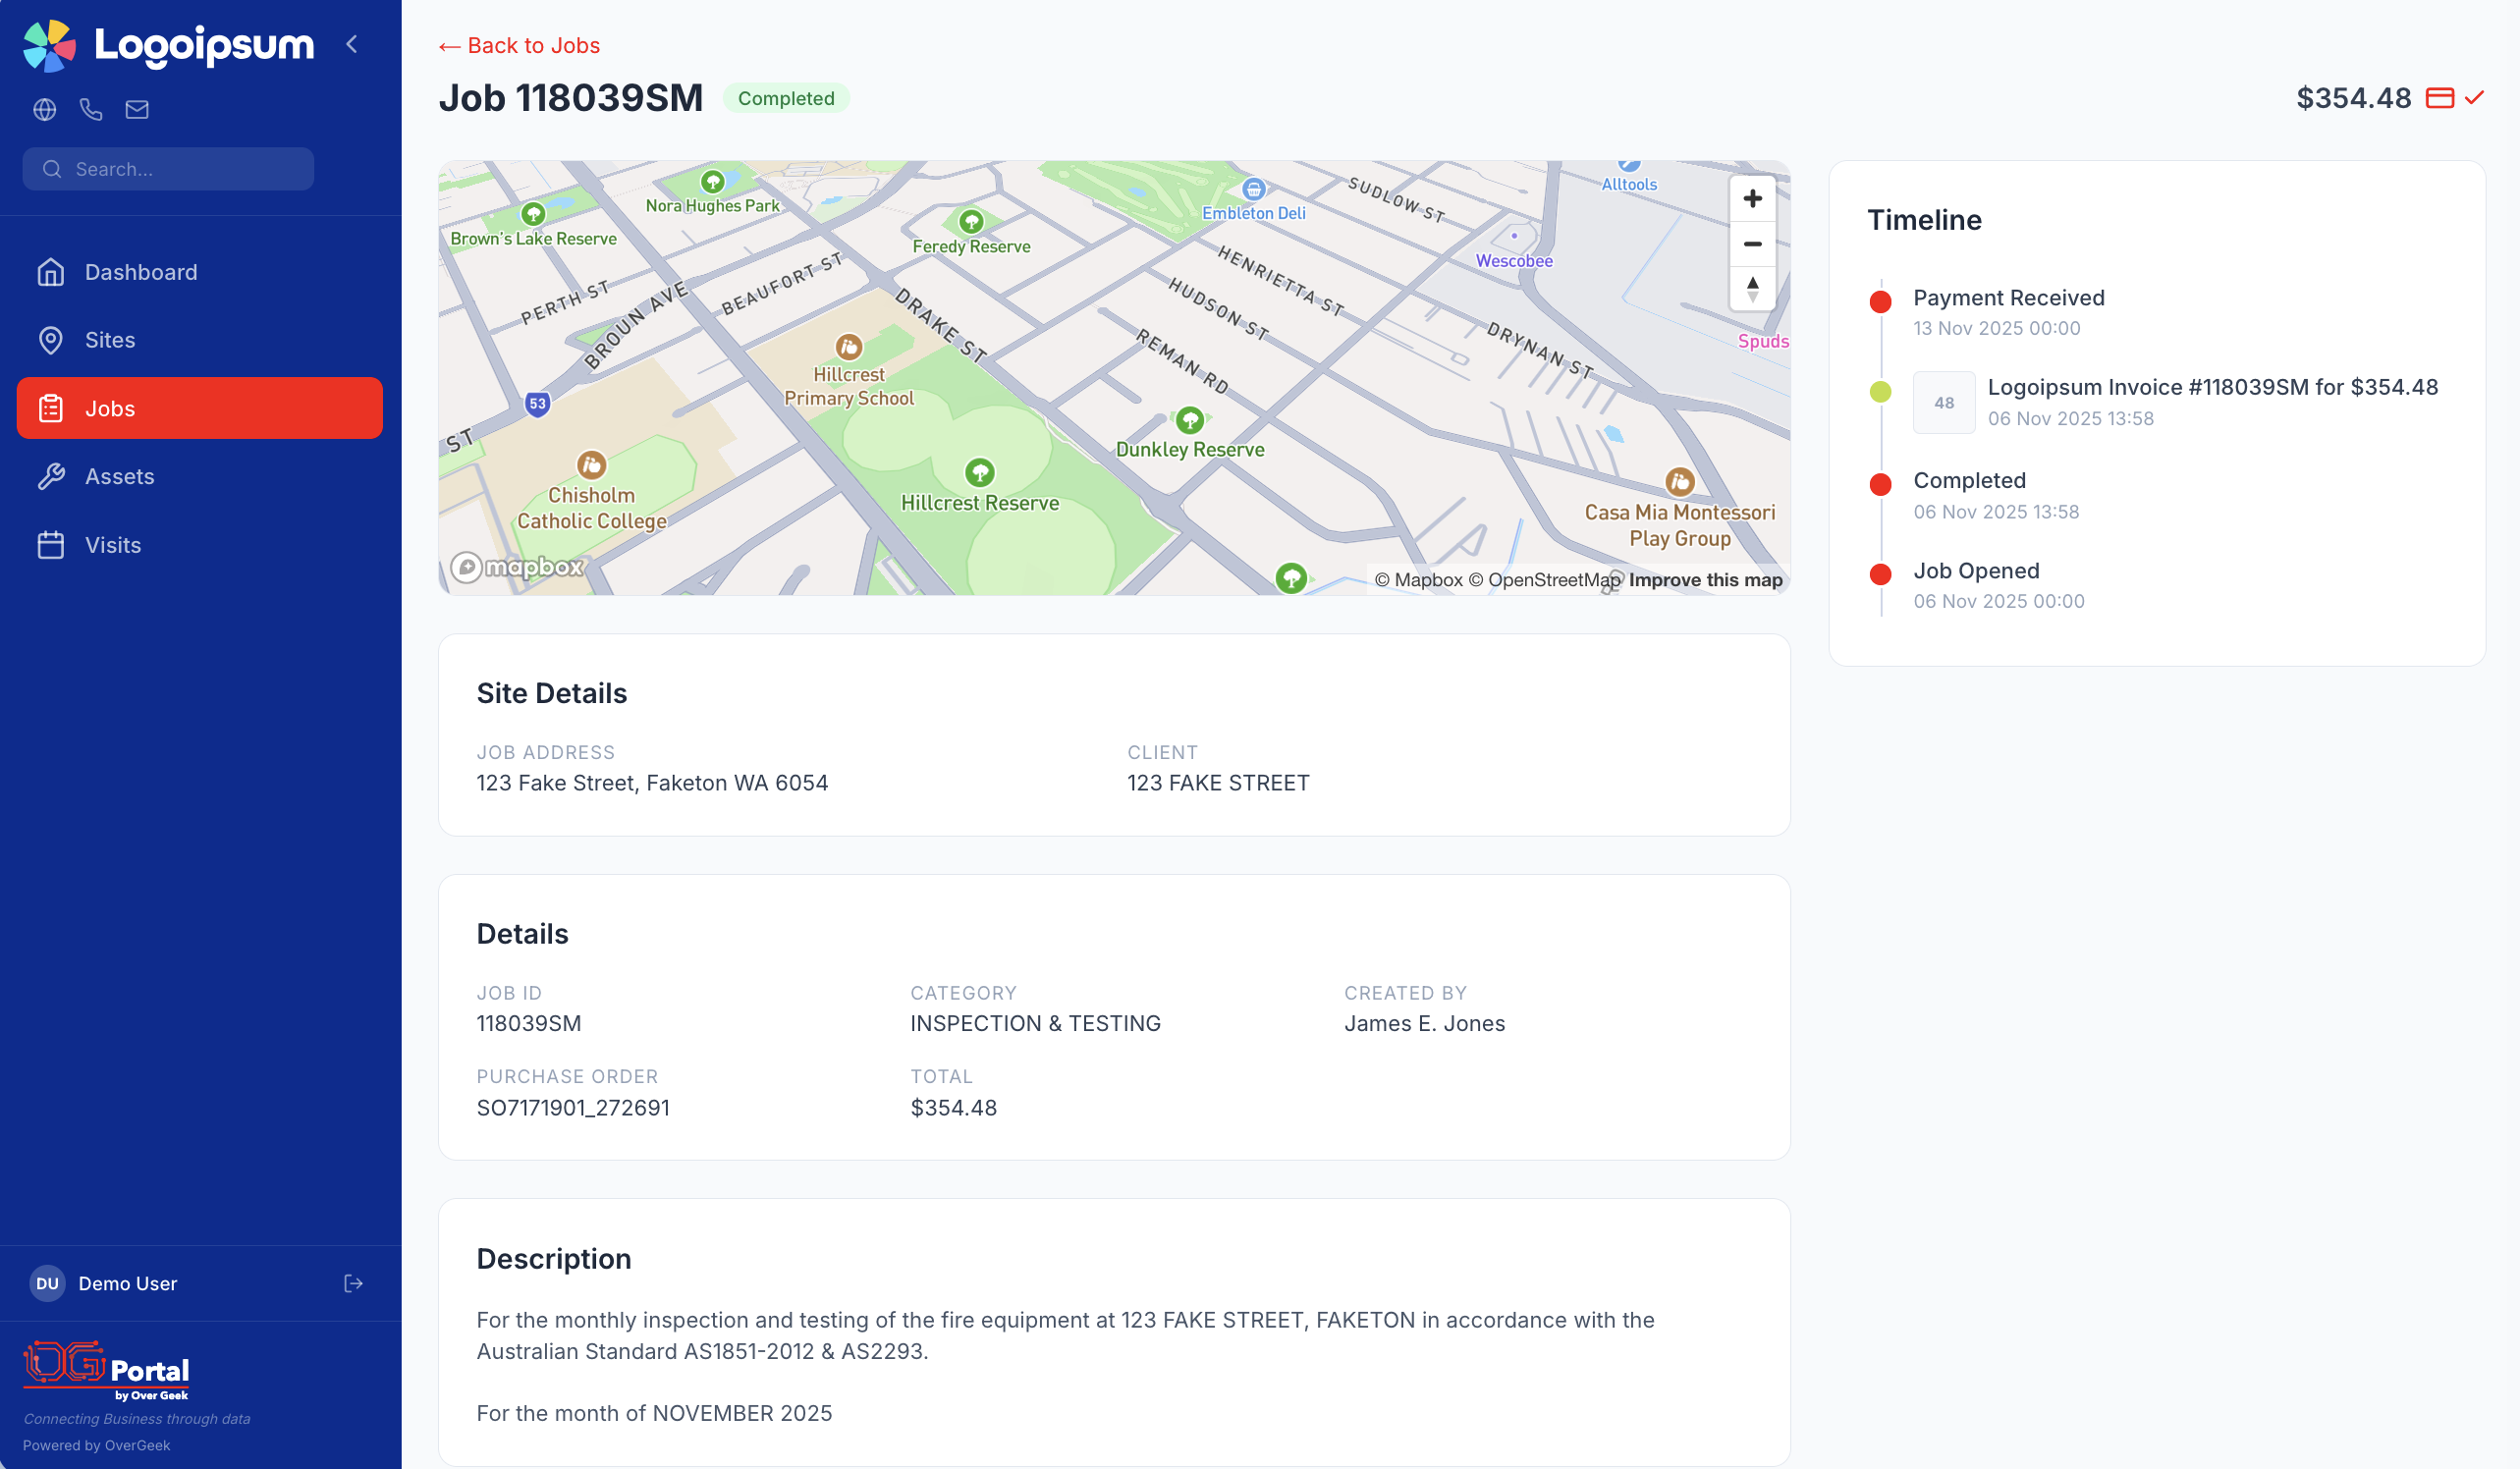Click the Payment Received timeline marker dot
The height and width of the screenshot is (1469, 2520).
click(1881, 301)
